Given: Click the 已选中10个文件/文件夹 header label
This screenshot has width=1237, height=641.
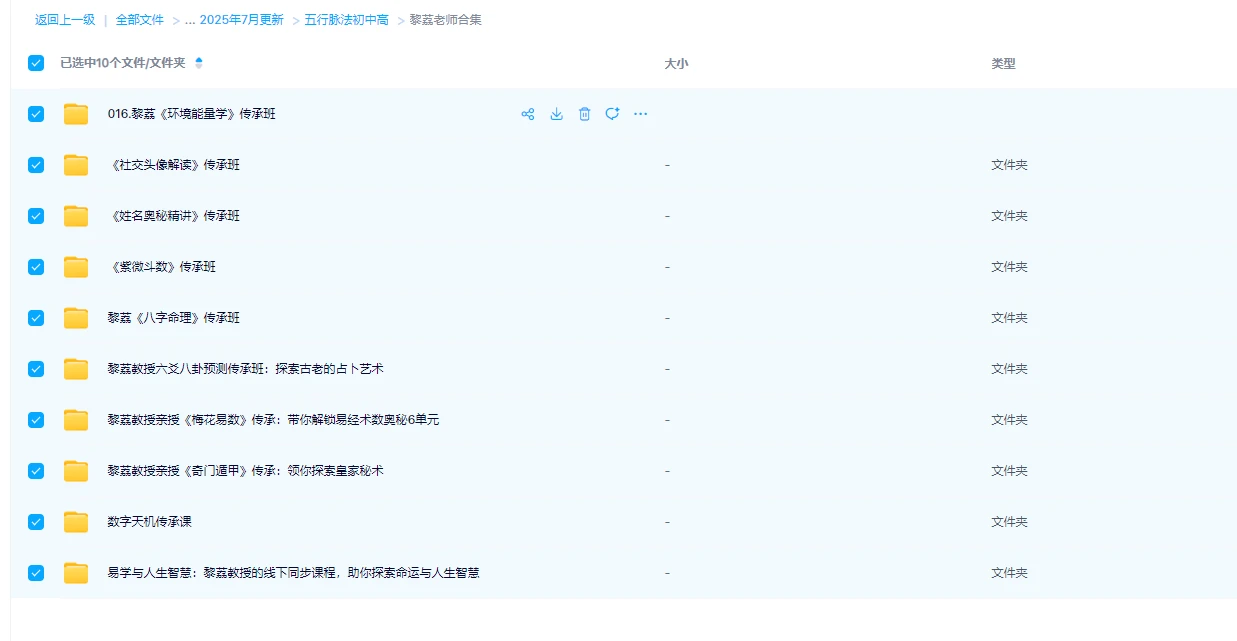Looking at the screenshot, I should tap(123, 63).
